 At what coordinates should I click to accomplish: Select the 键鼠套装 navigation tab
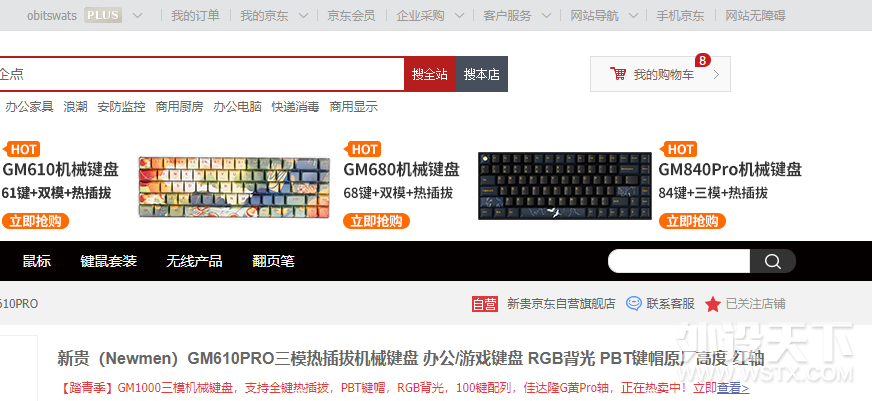point(108,261)
